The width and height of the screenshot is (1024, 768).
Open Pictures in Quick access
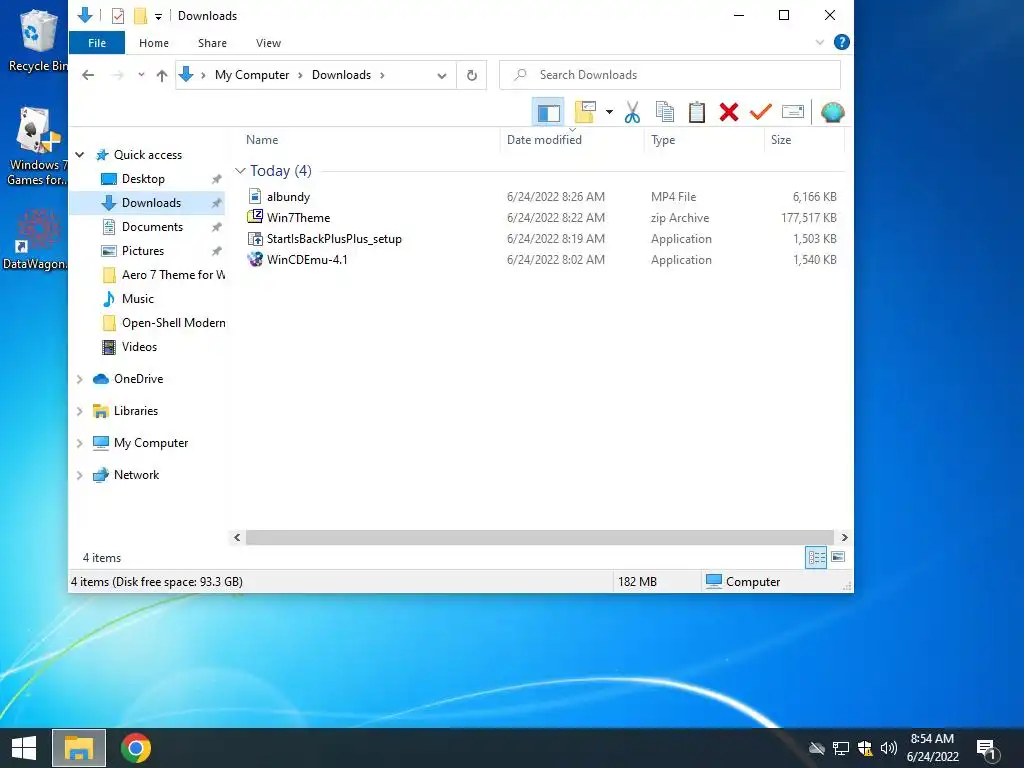coord(142,251)
